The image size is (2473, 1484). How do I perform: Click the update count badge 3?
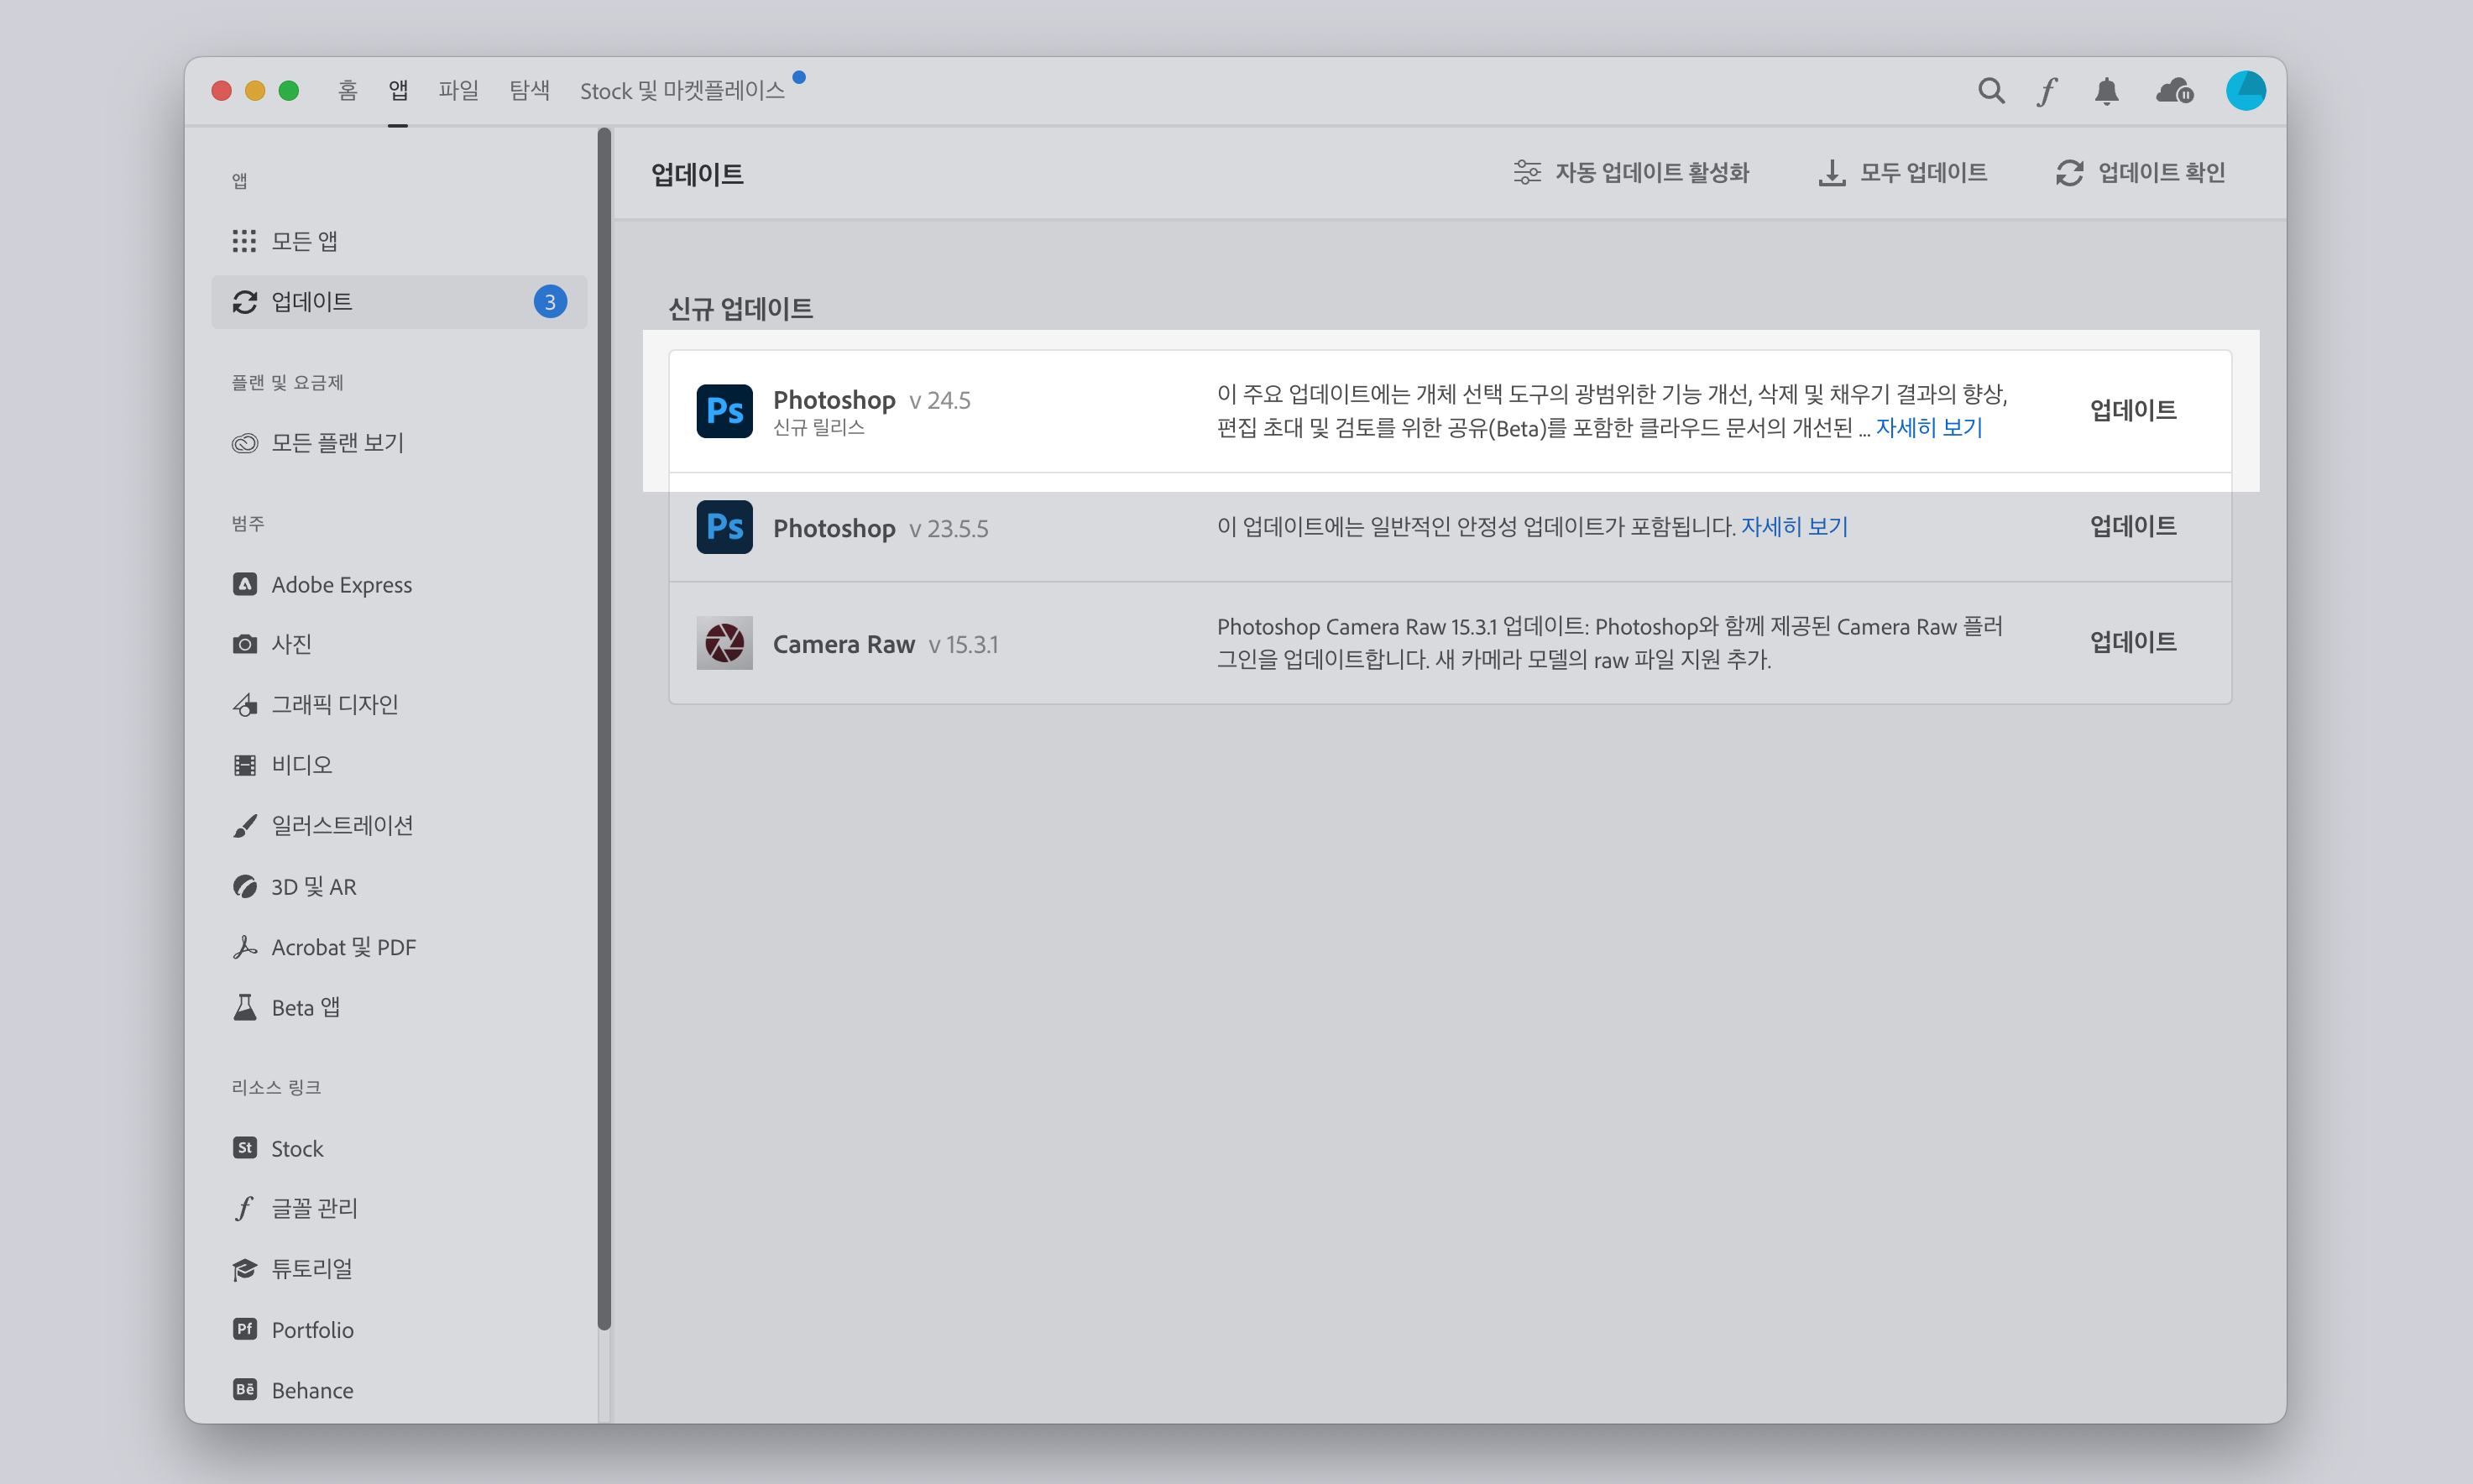(550, 302)
